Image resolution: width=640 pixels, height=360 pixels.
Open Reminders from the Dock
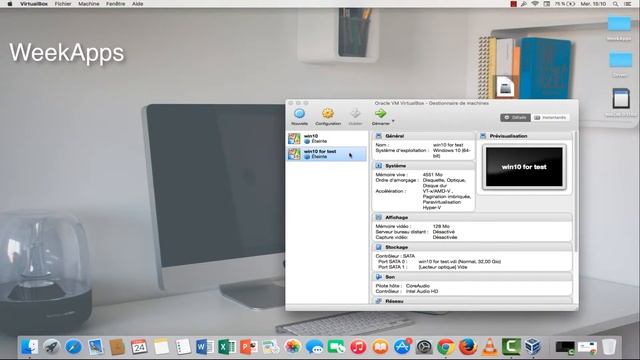click(183, 347)
